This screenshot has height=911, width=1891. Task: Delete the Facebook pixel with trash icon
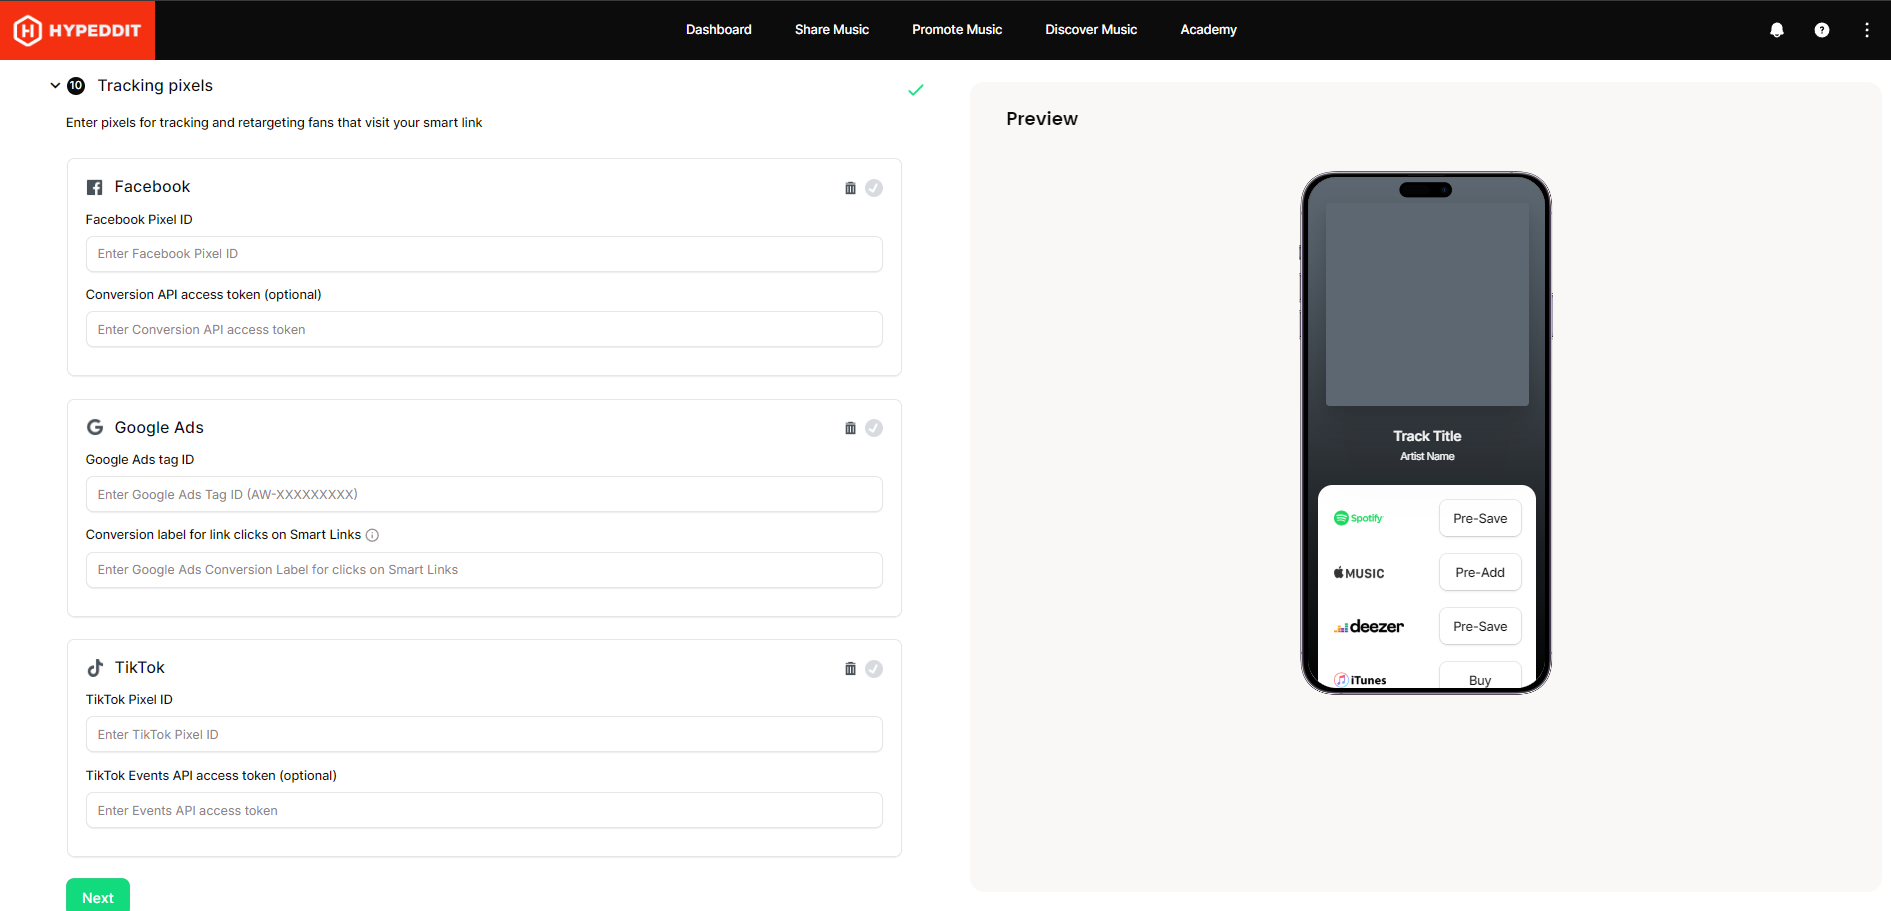click(x=850, y=188)
